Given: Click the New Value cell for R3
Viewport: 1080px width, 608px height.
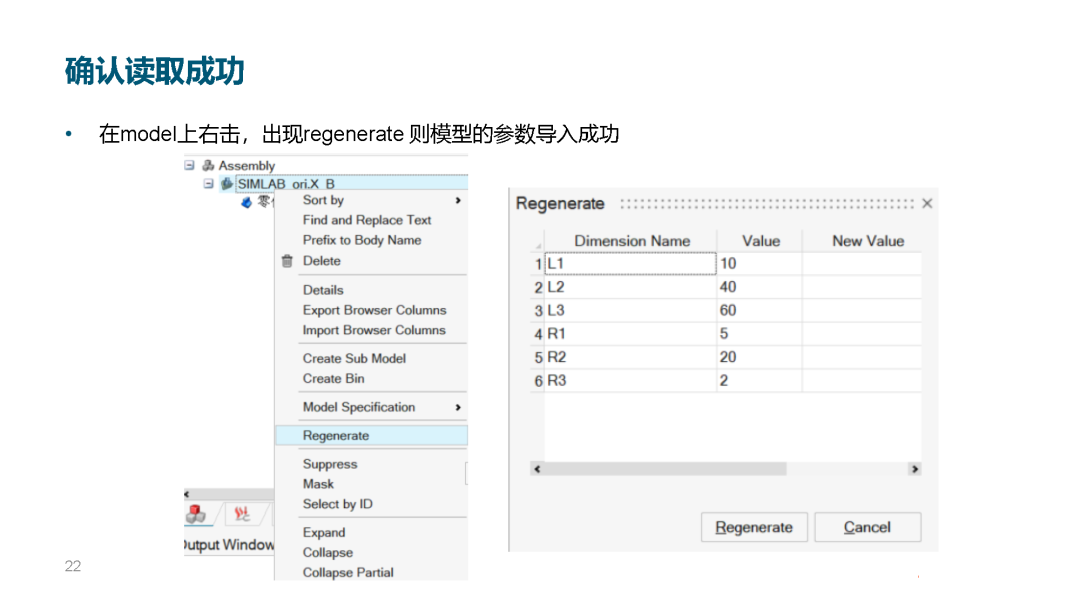Looking at the screenshot, I should 861,381.
